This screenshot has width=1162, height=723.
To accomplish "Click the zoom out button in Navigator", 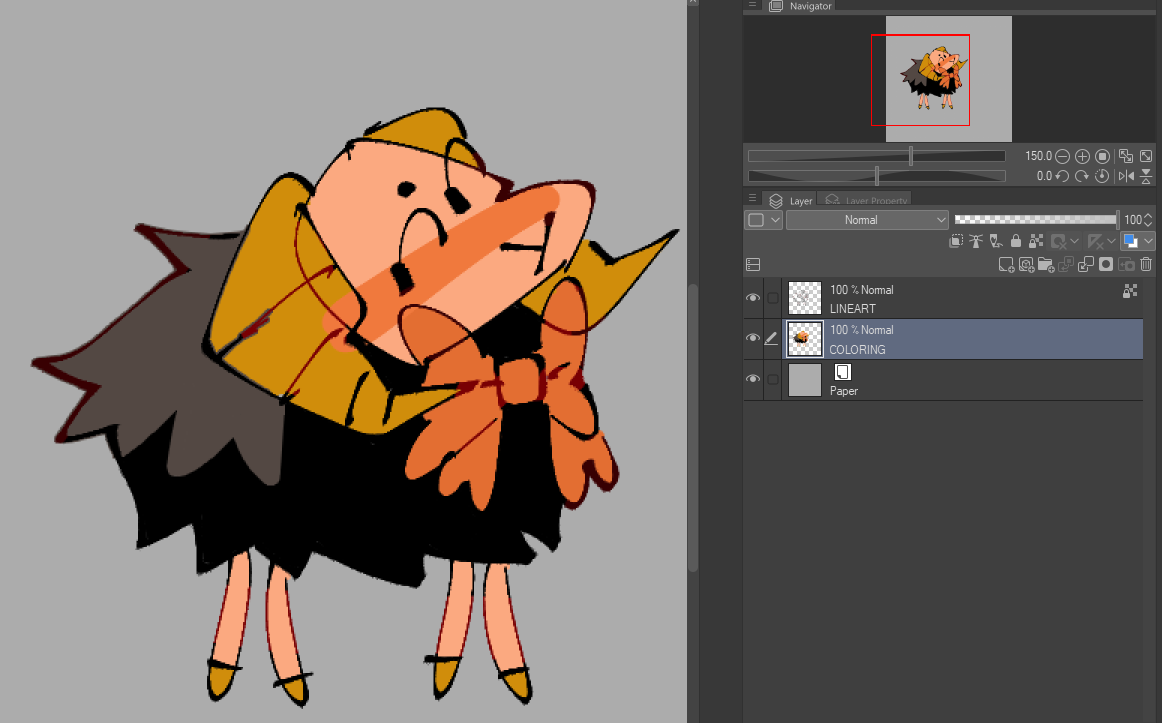I will pyautogui.click(x=1062, y=157).
